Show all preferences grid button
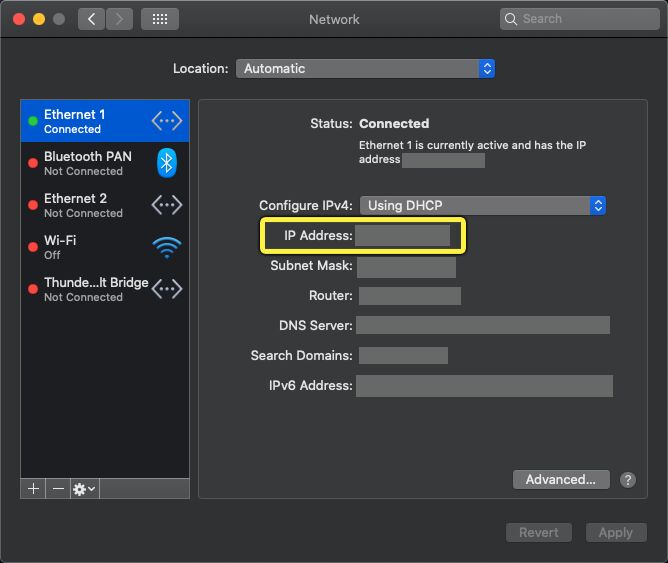Image resolution: width=668 pixels, height=563 pixels. pos(160,19)
